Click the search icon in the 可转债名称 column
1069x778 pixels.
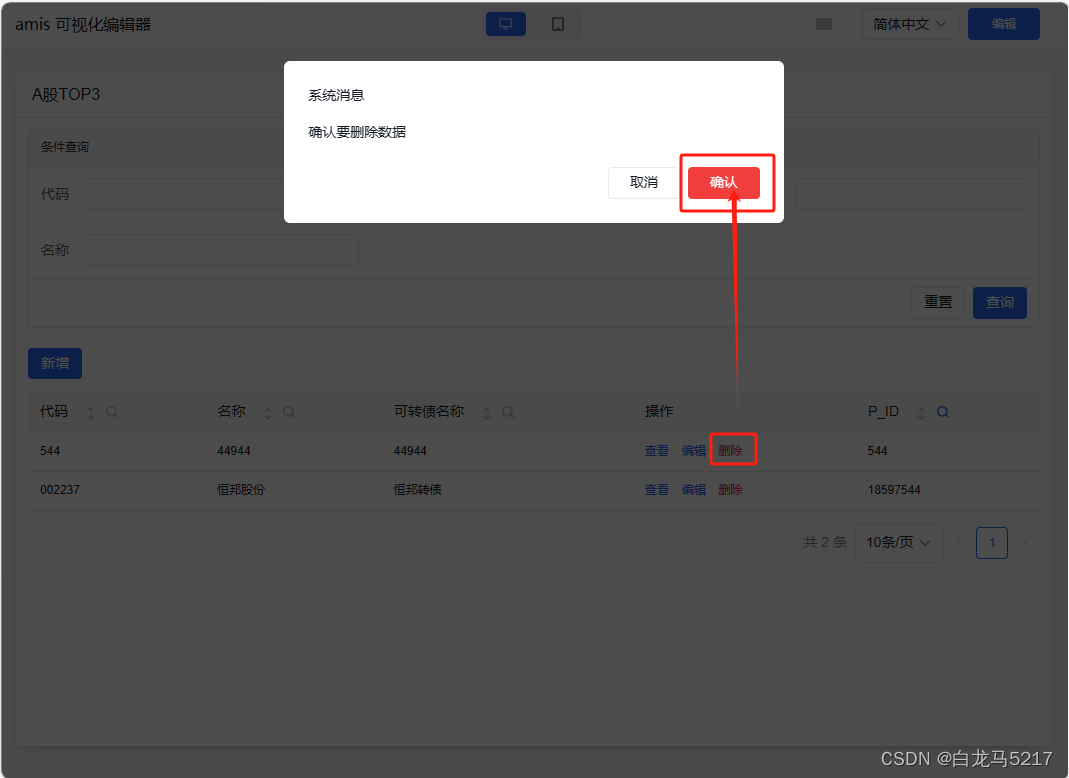coord(508,411)
